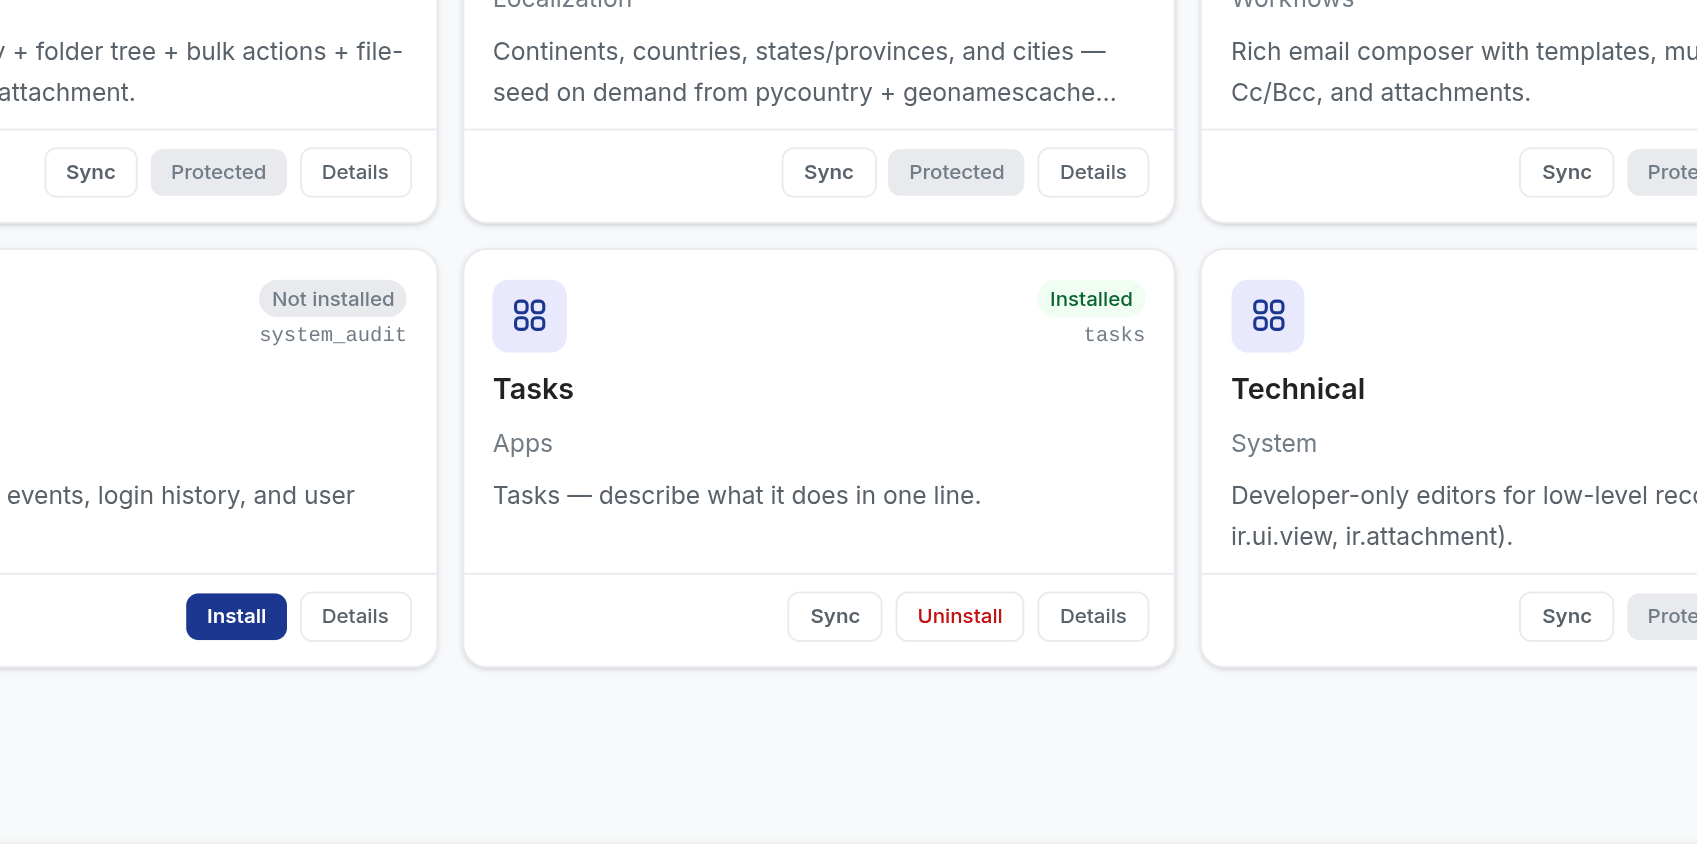
Task: Open Details for the Tasks module
Action: tap(1093, 616)
